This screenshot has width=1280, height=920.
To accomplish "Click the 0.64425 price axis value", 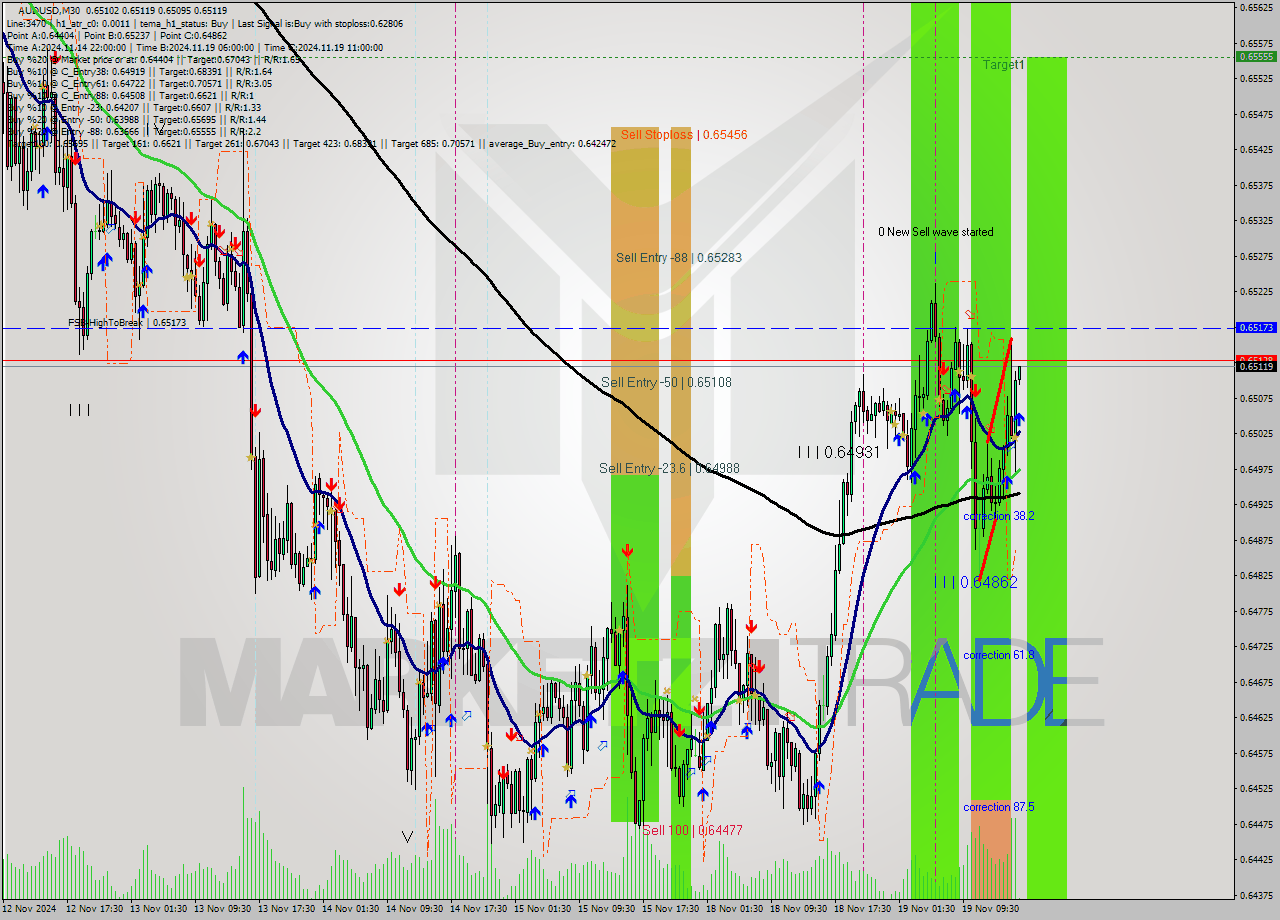I will point(1257,859).
